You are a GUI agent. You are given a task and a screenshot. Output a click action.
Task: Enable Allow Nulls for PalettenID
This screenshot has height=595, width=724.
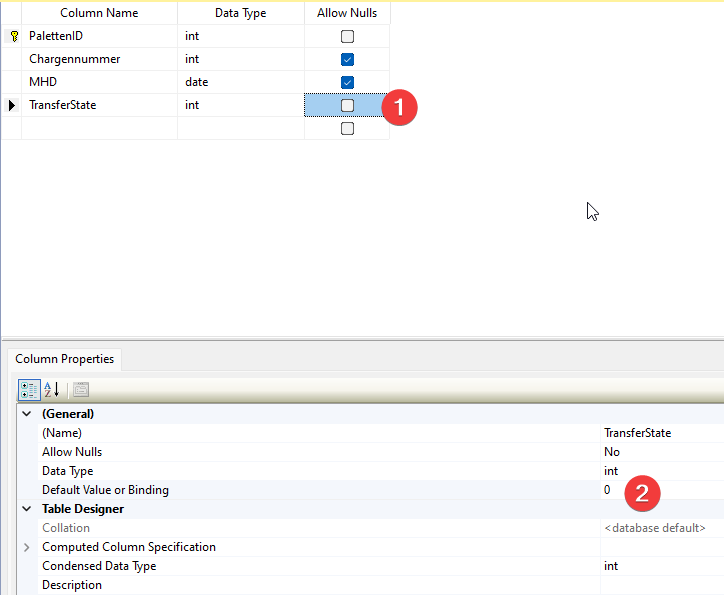[x=347, y=36]
